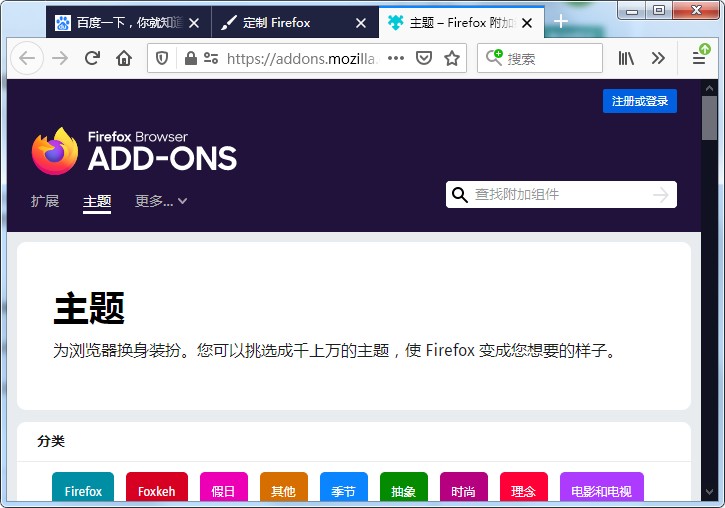This screenshot has height=508, width=725.
Task: Open the 时尚 category
Action: (464, 488)
